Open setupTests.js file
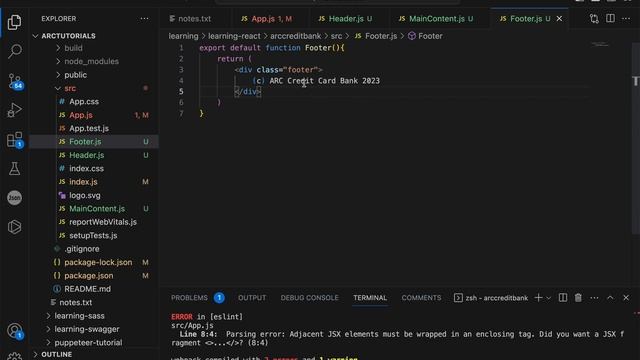This screenshot has height=360, width=640. 93,236
